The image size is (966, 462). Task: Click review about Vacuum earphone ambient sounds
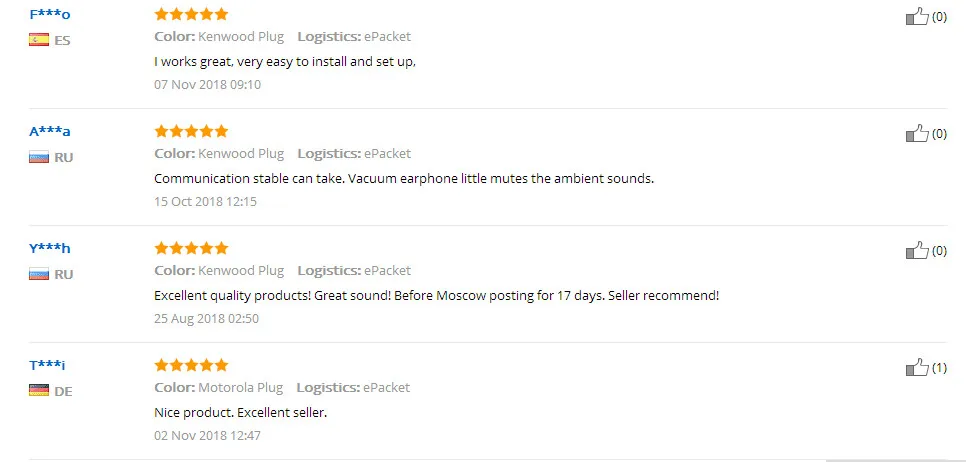403,178
